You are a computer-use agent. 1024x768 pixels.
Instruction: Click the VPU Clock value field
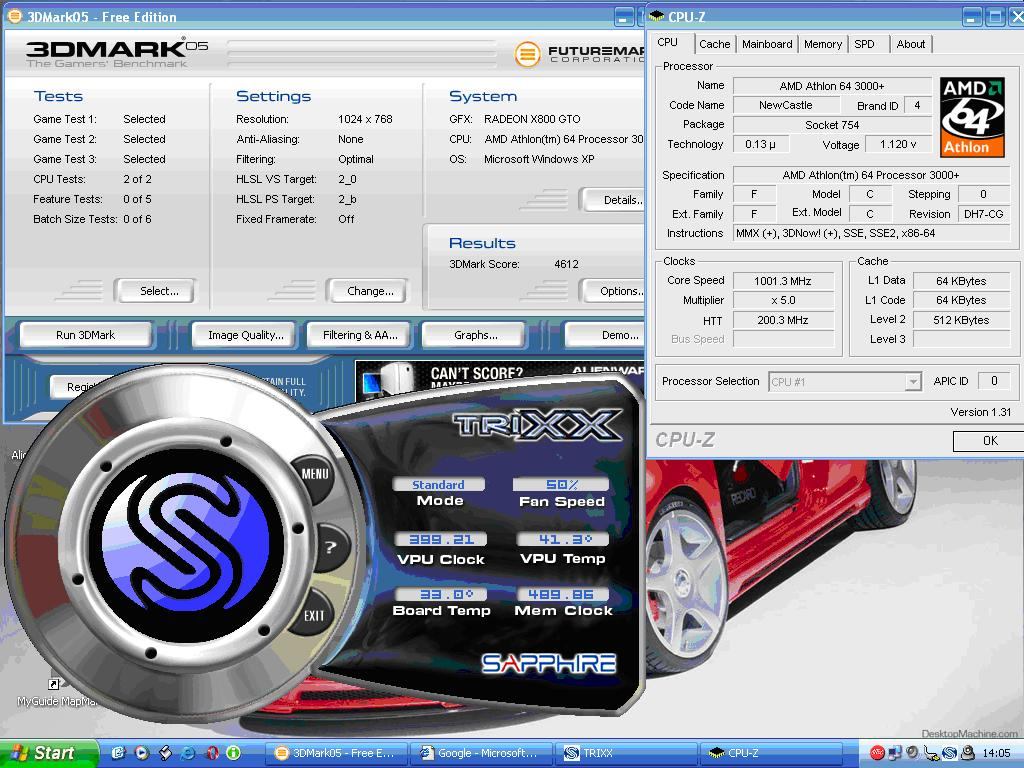coord(441,539)
